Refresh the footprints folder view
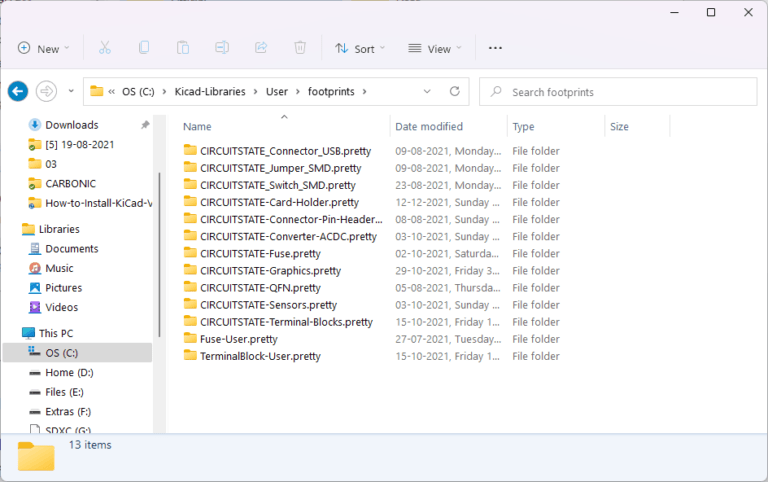Screen dimensions: 768x482 pos(454,92)
